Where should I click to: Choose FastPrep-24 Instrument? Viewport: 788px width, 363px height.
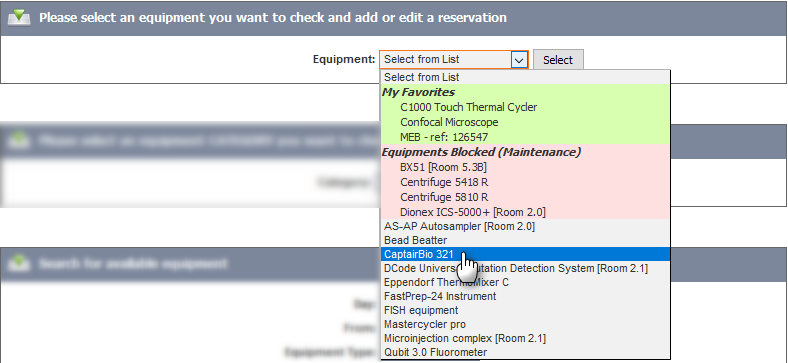pos(525,296)
